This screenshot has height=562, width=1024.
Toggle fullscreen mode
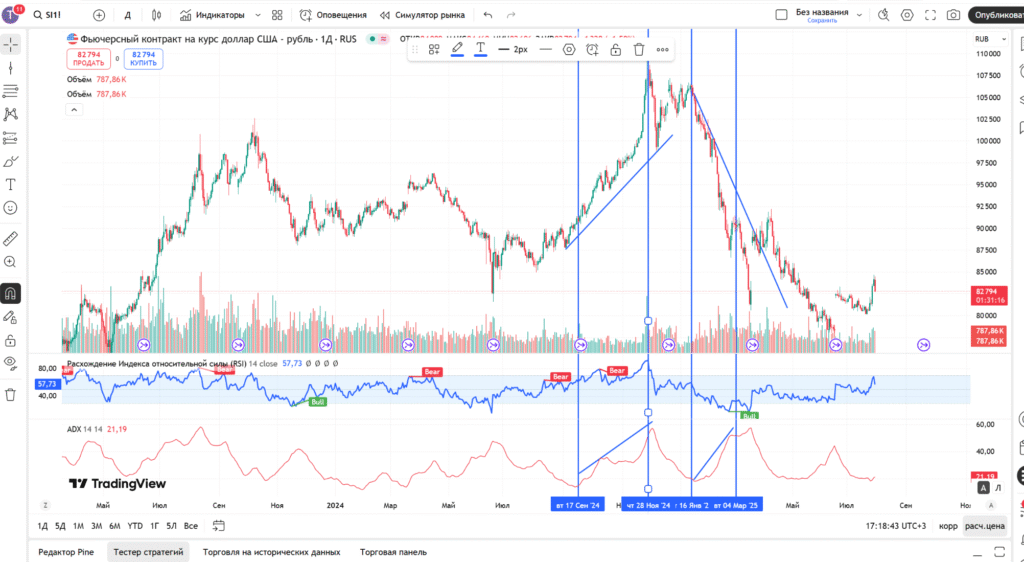pos(931,14)
